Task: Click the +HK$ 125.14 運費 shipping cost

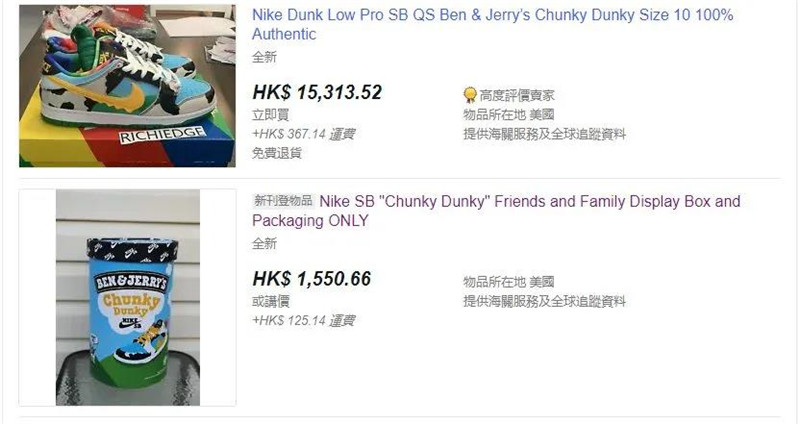Action: [304, 320]
